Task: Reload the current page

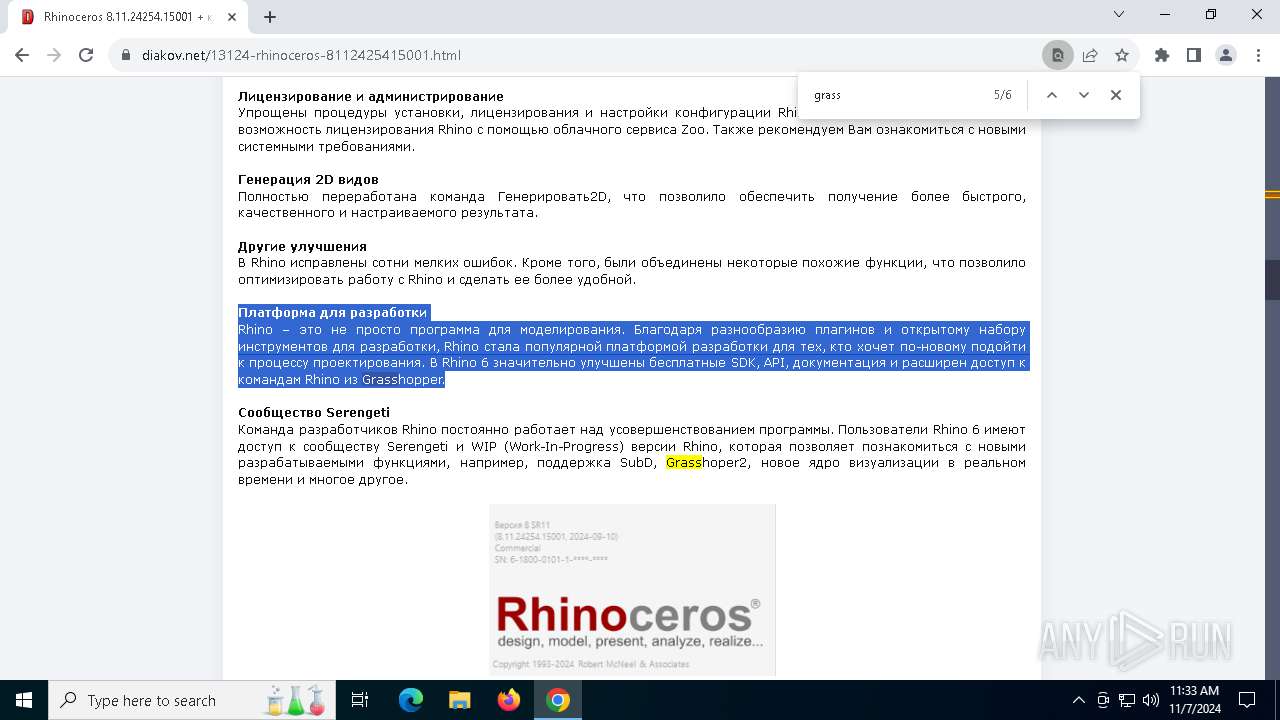Action: pos(86,55)
